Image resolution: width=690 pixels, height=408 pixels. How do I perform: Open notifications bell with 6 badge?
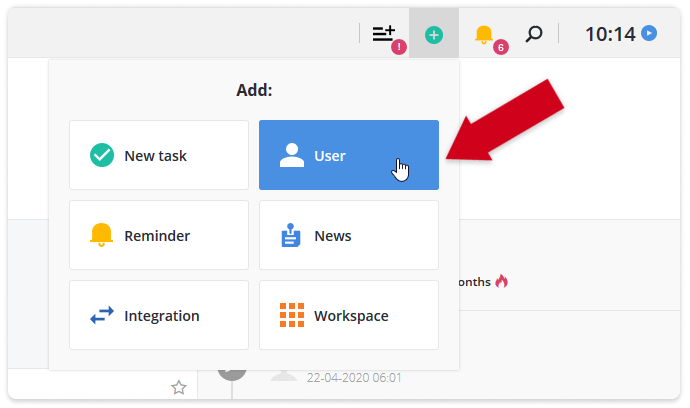[484, 34]
